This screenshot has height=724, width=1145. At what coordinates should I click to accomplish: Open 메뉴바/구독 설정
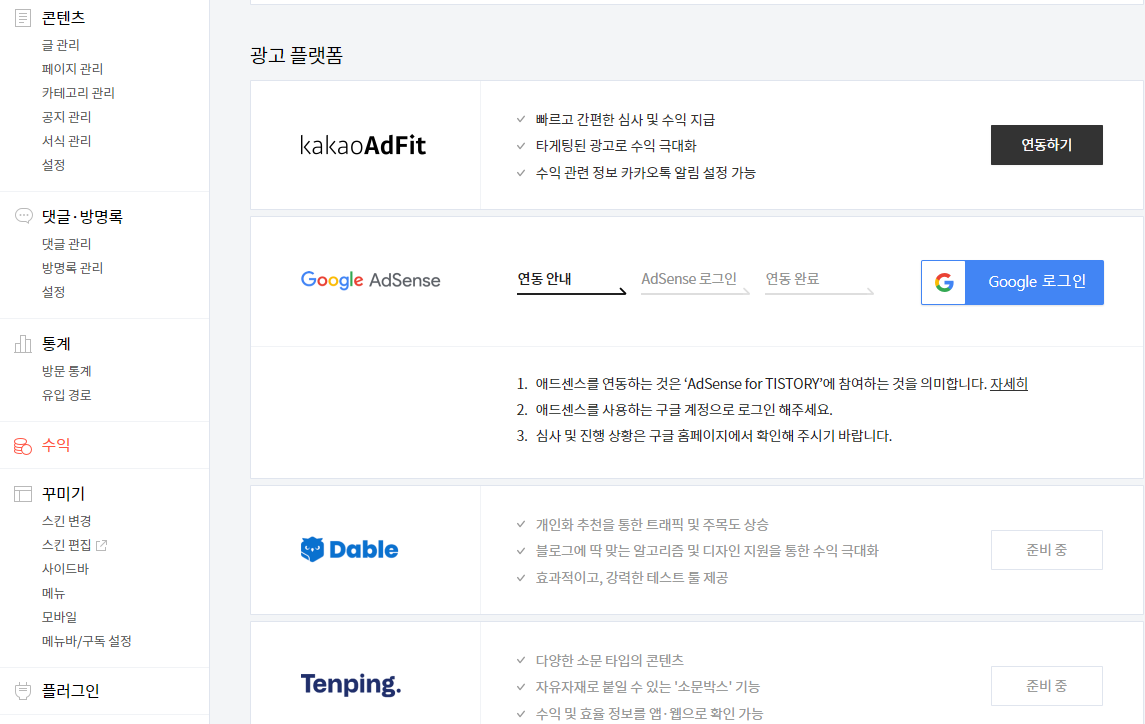(86, 641)
